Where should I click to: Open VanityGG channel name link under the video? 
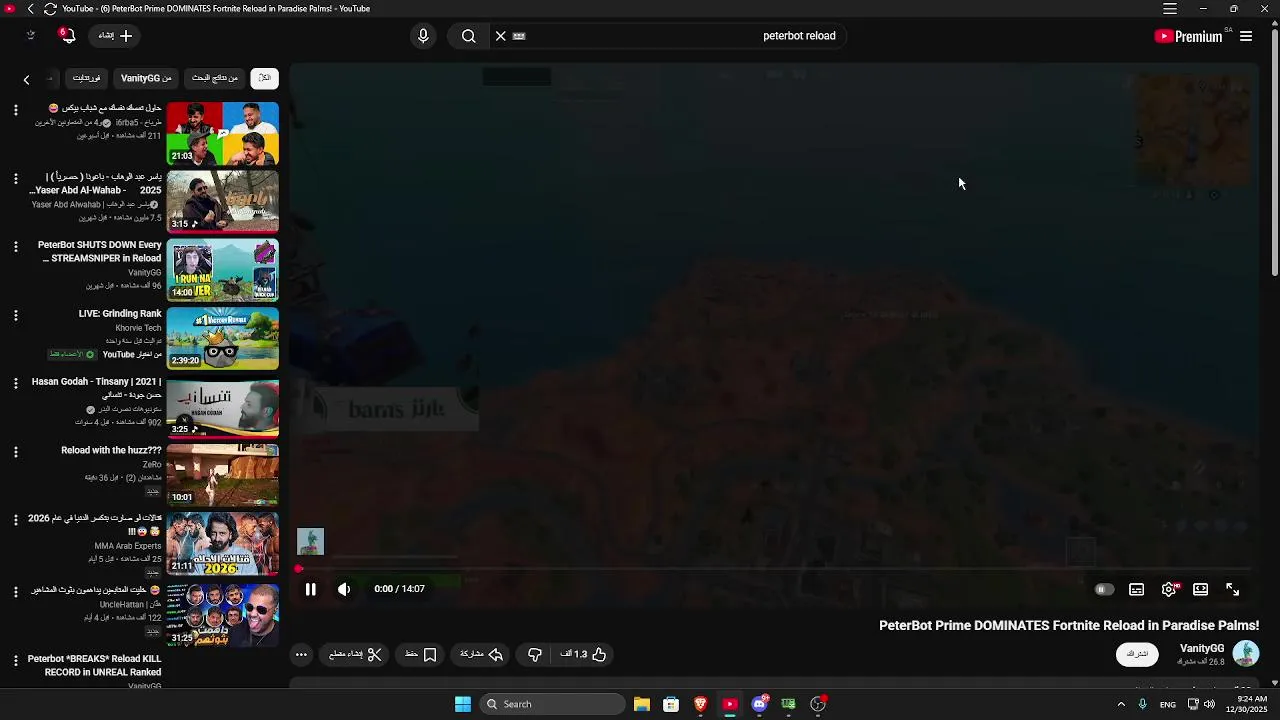tap(1202, 648)
